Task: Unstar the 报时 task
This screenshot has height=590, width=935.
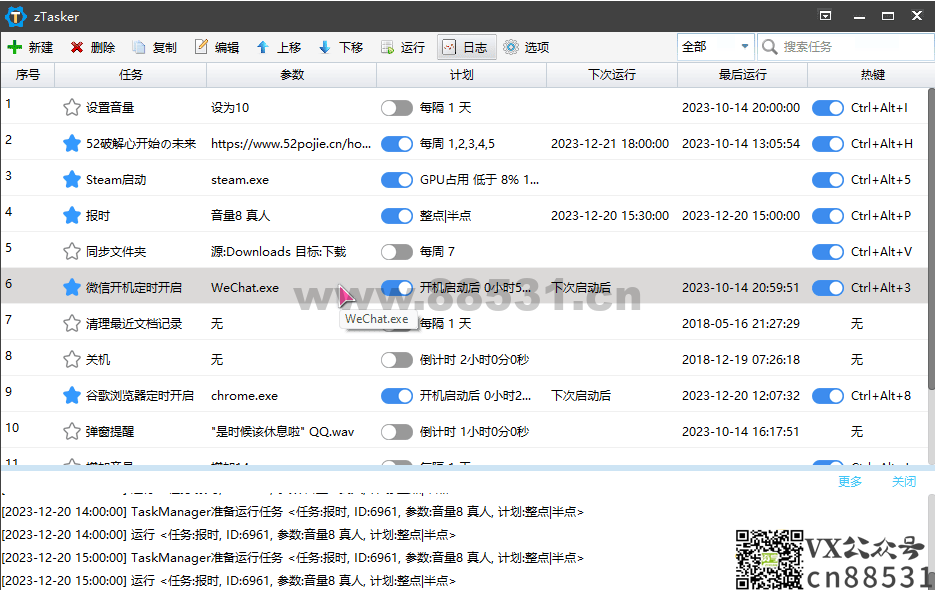Action: 72,215
